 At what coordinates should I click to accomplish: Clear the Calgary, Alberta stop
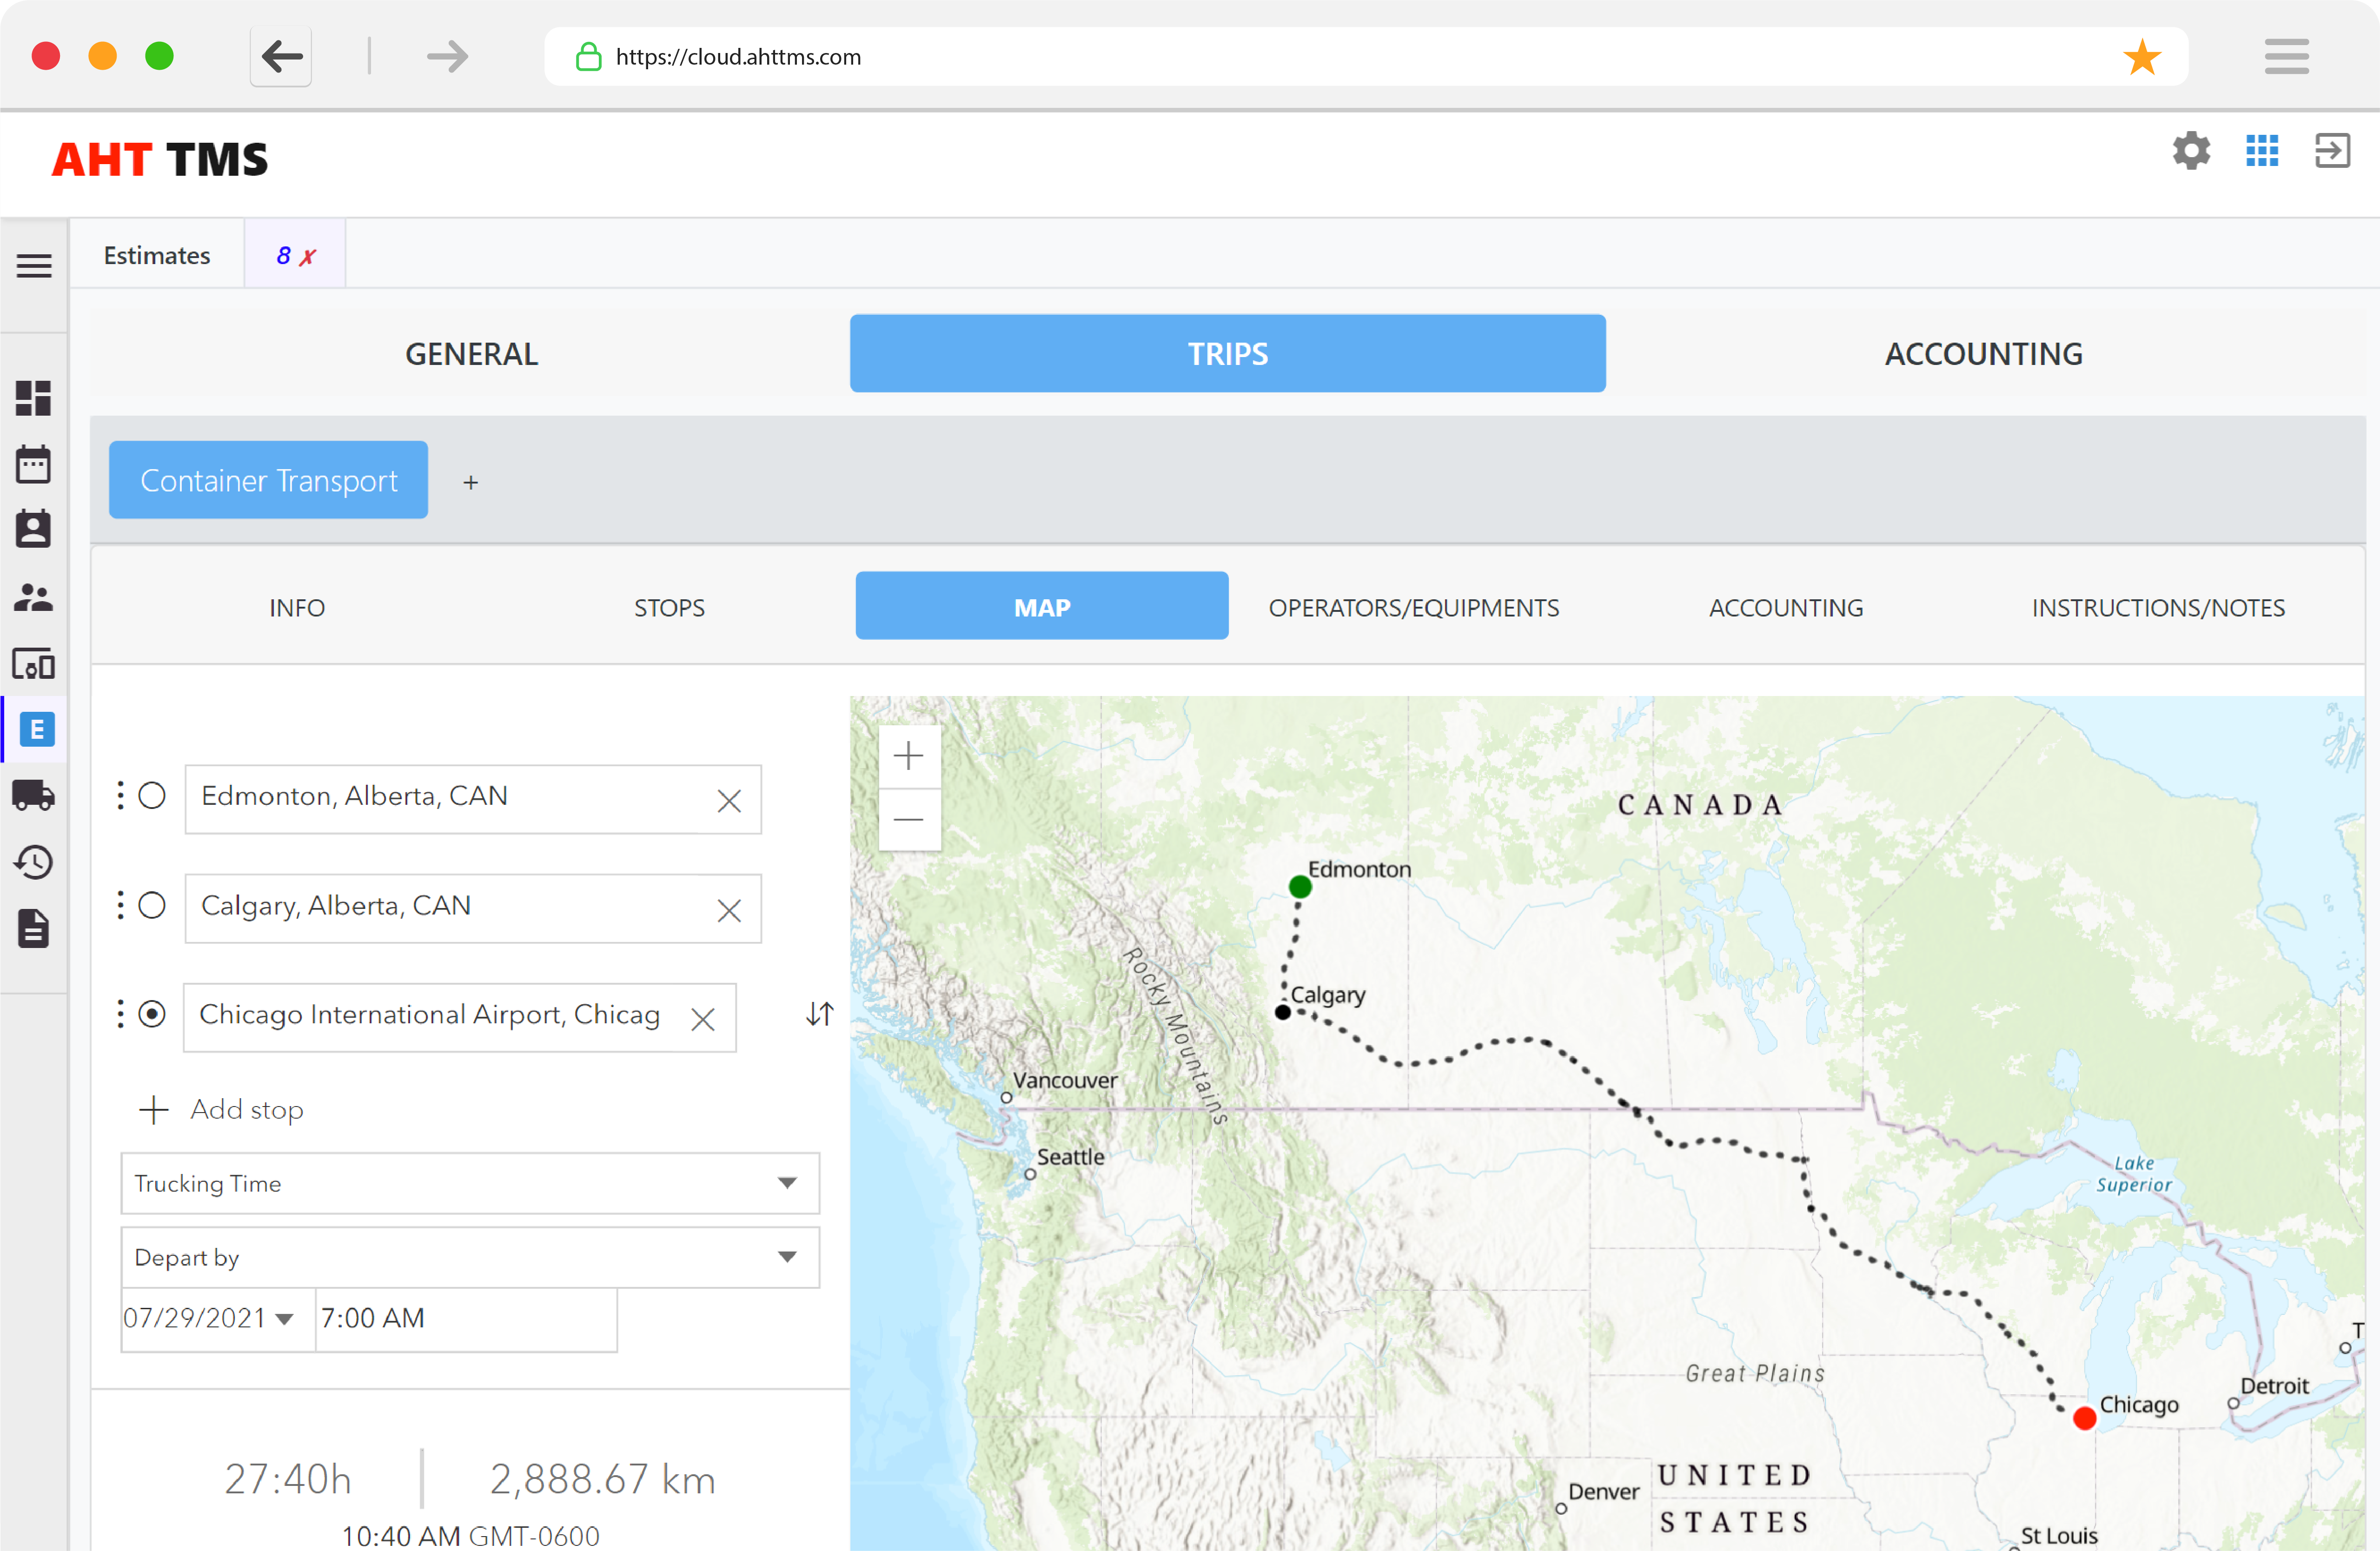(x=729, y=910)
